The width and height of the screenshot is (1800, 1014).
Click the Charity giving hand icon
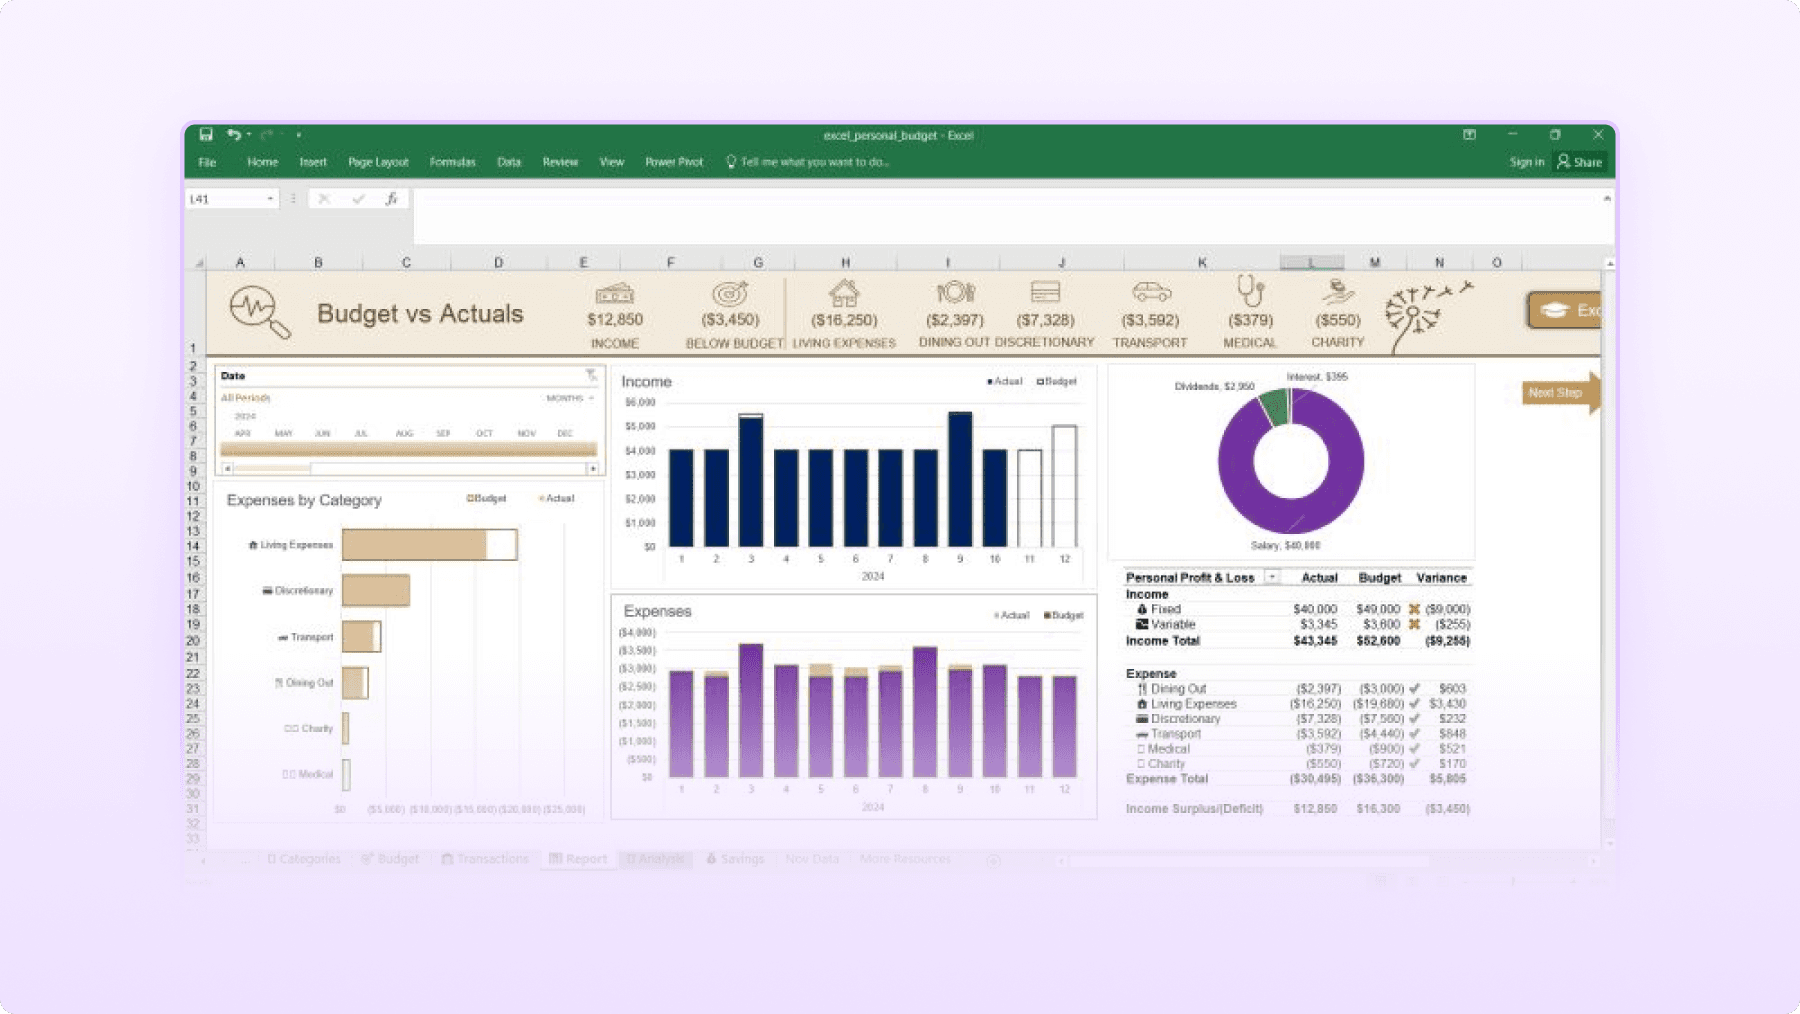click(x=1337, y=291)
